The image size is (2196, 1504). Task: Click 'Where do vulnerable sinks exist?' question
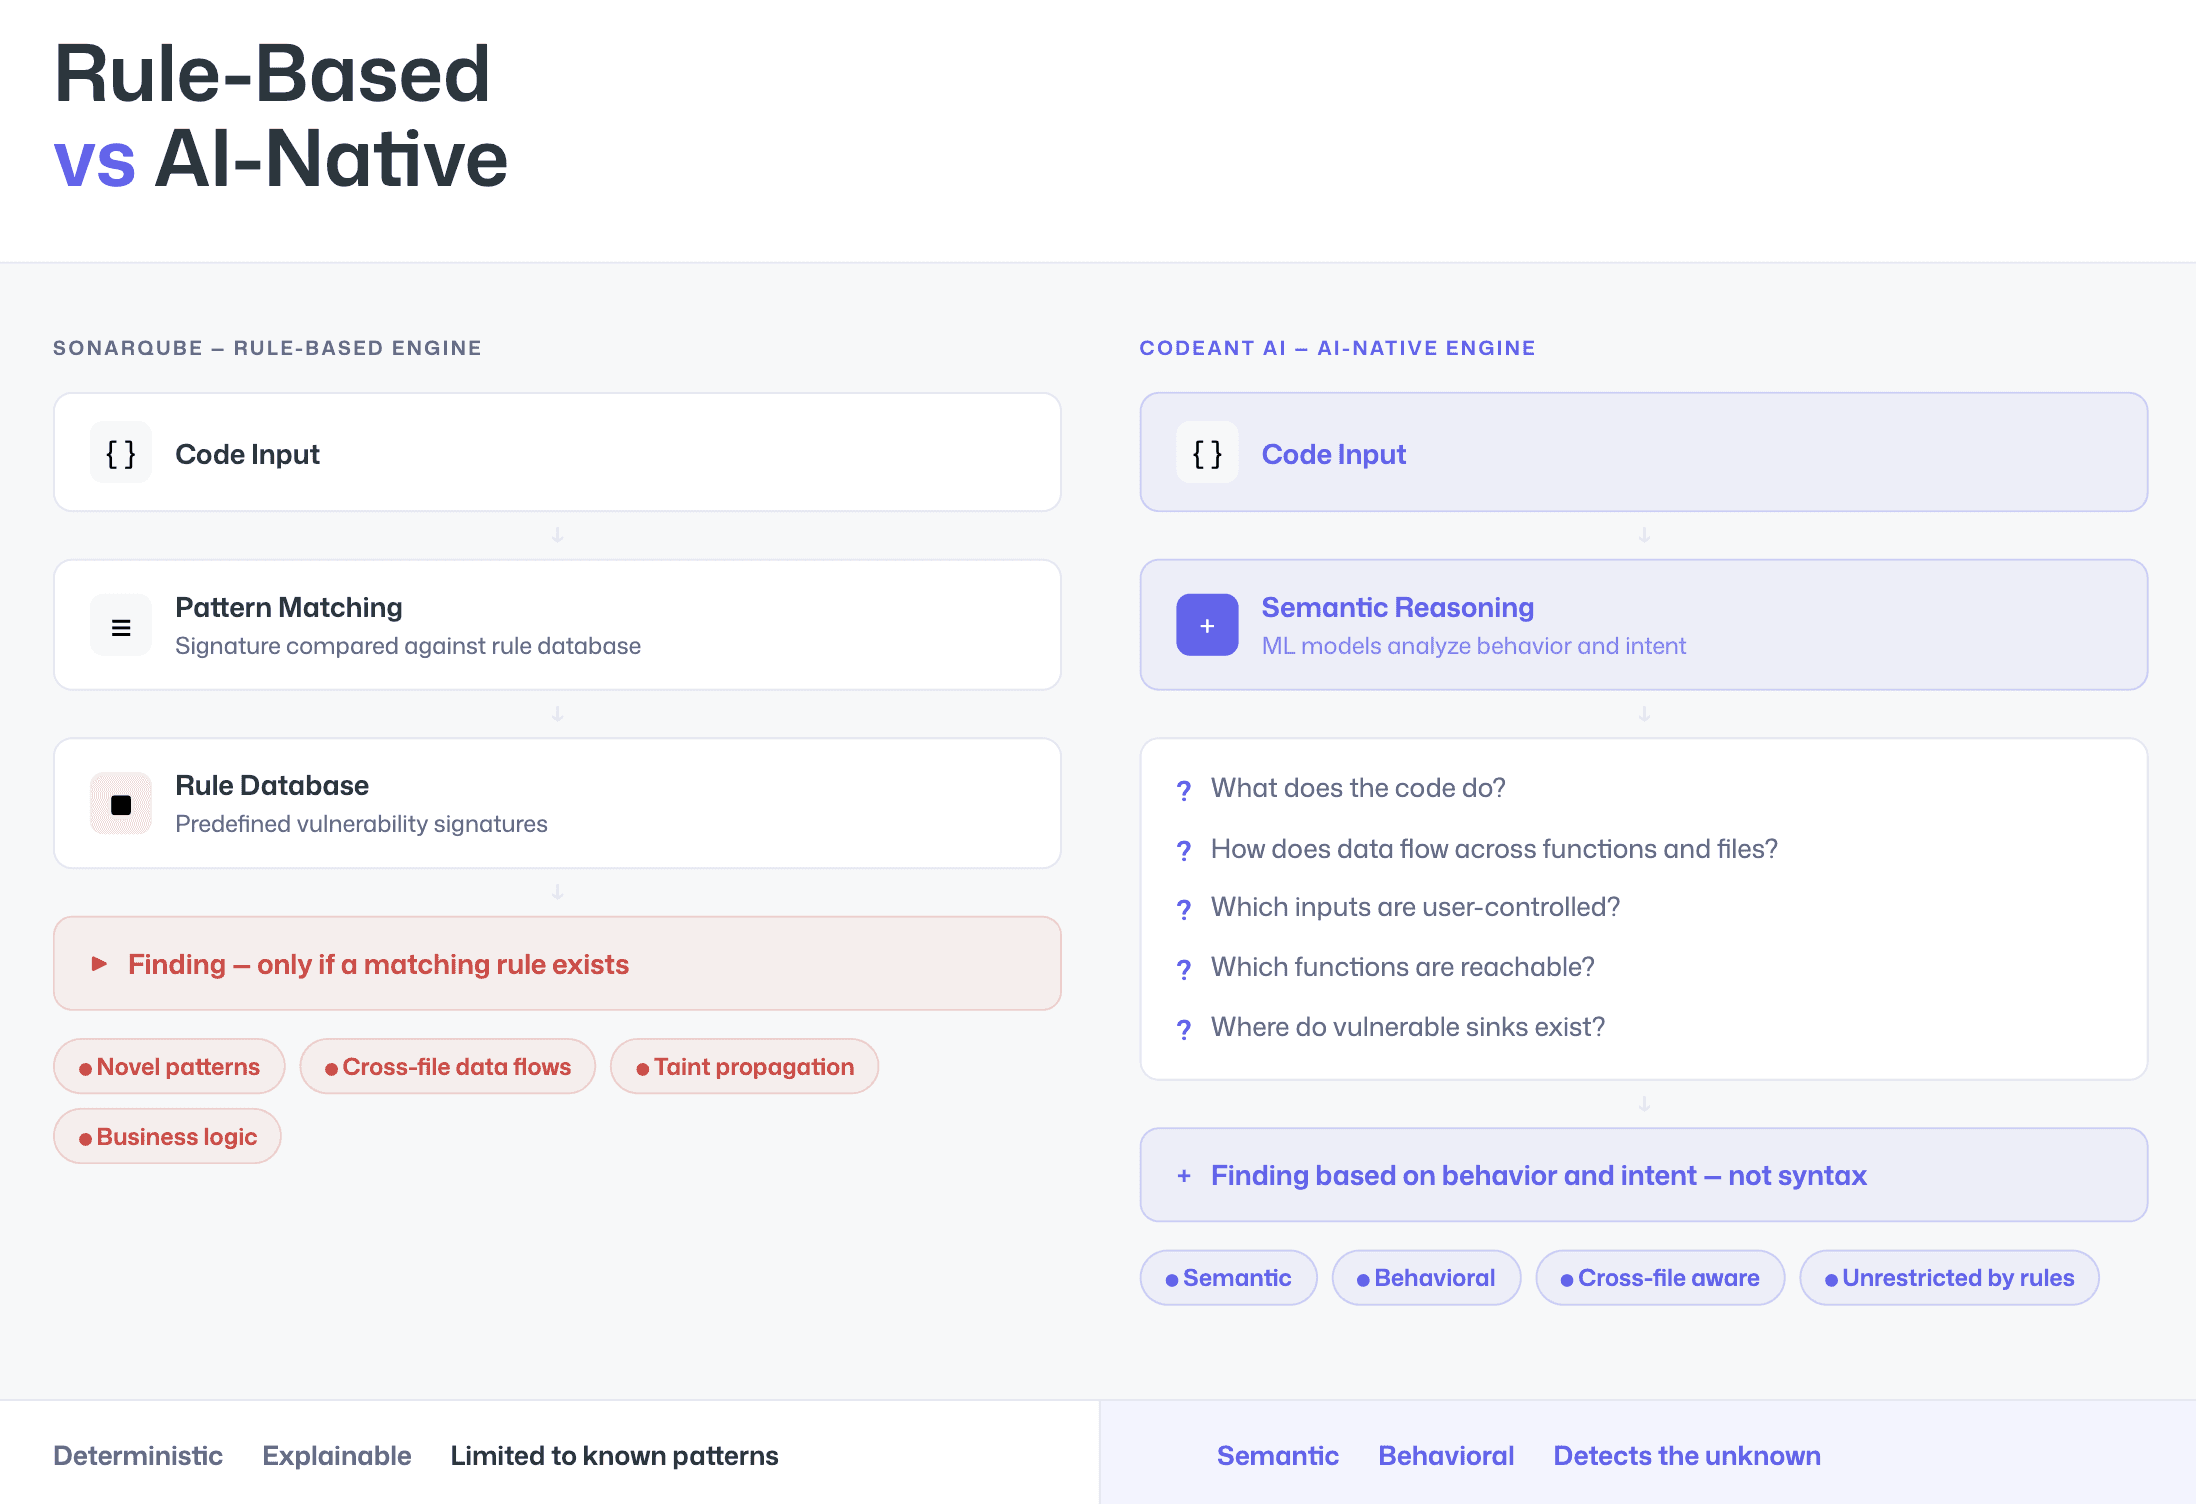[1407, 1027]
